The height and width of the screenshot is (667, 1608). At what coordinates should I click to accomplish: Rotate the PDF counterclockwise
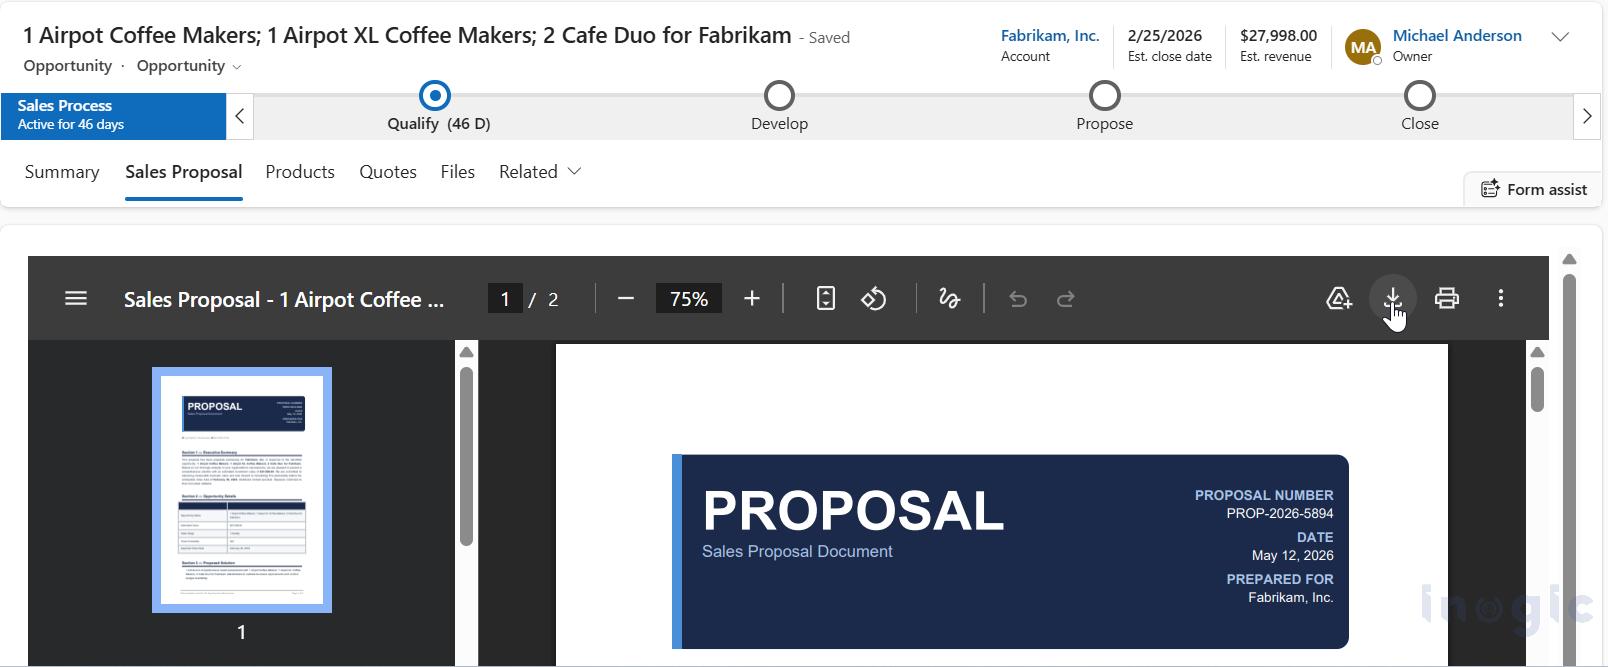pos(874,299)
